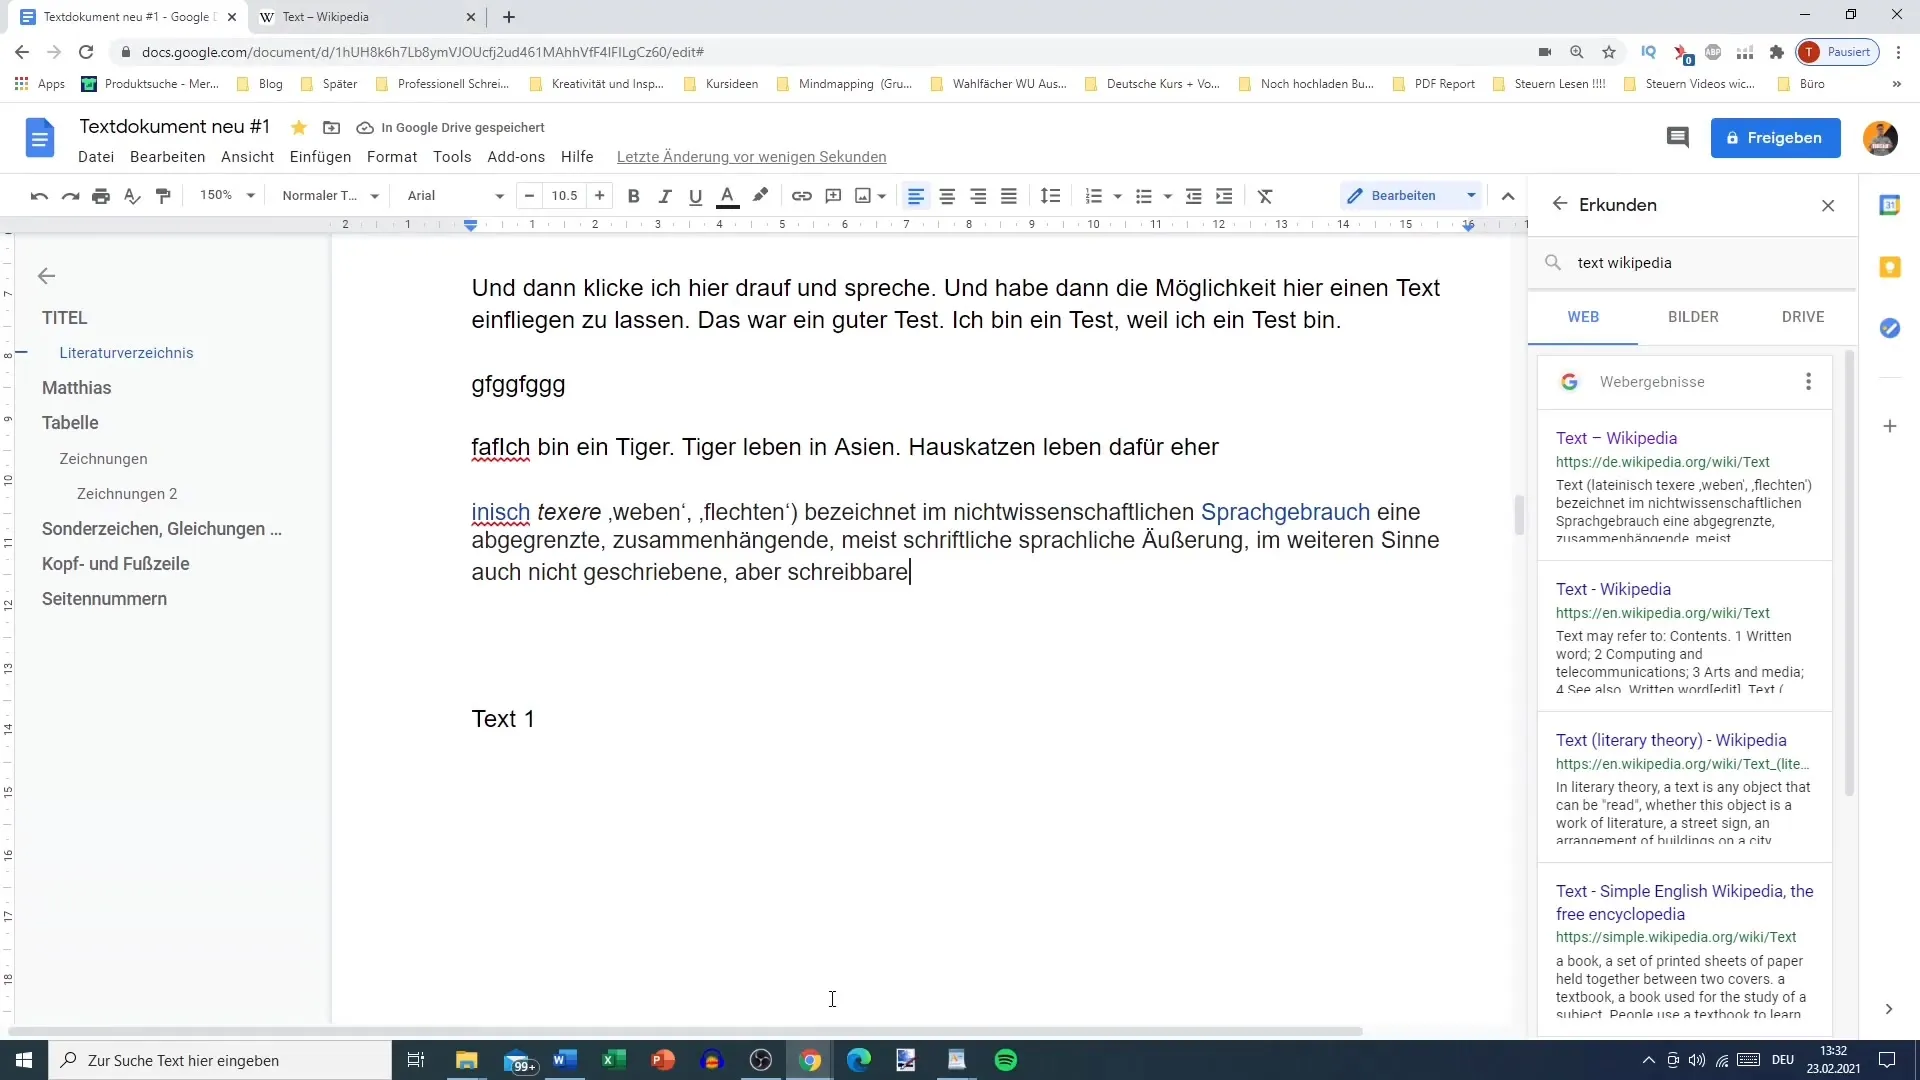This screenshot has height=1080, width=1920.
Task: Toggle the Erkunden panel closed
Action: [x=1830, y=204]
